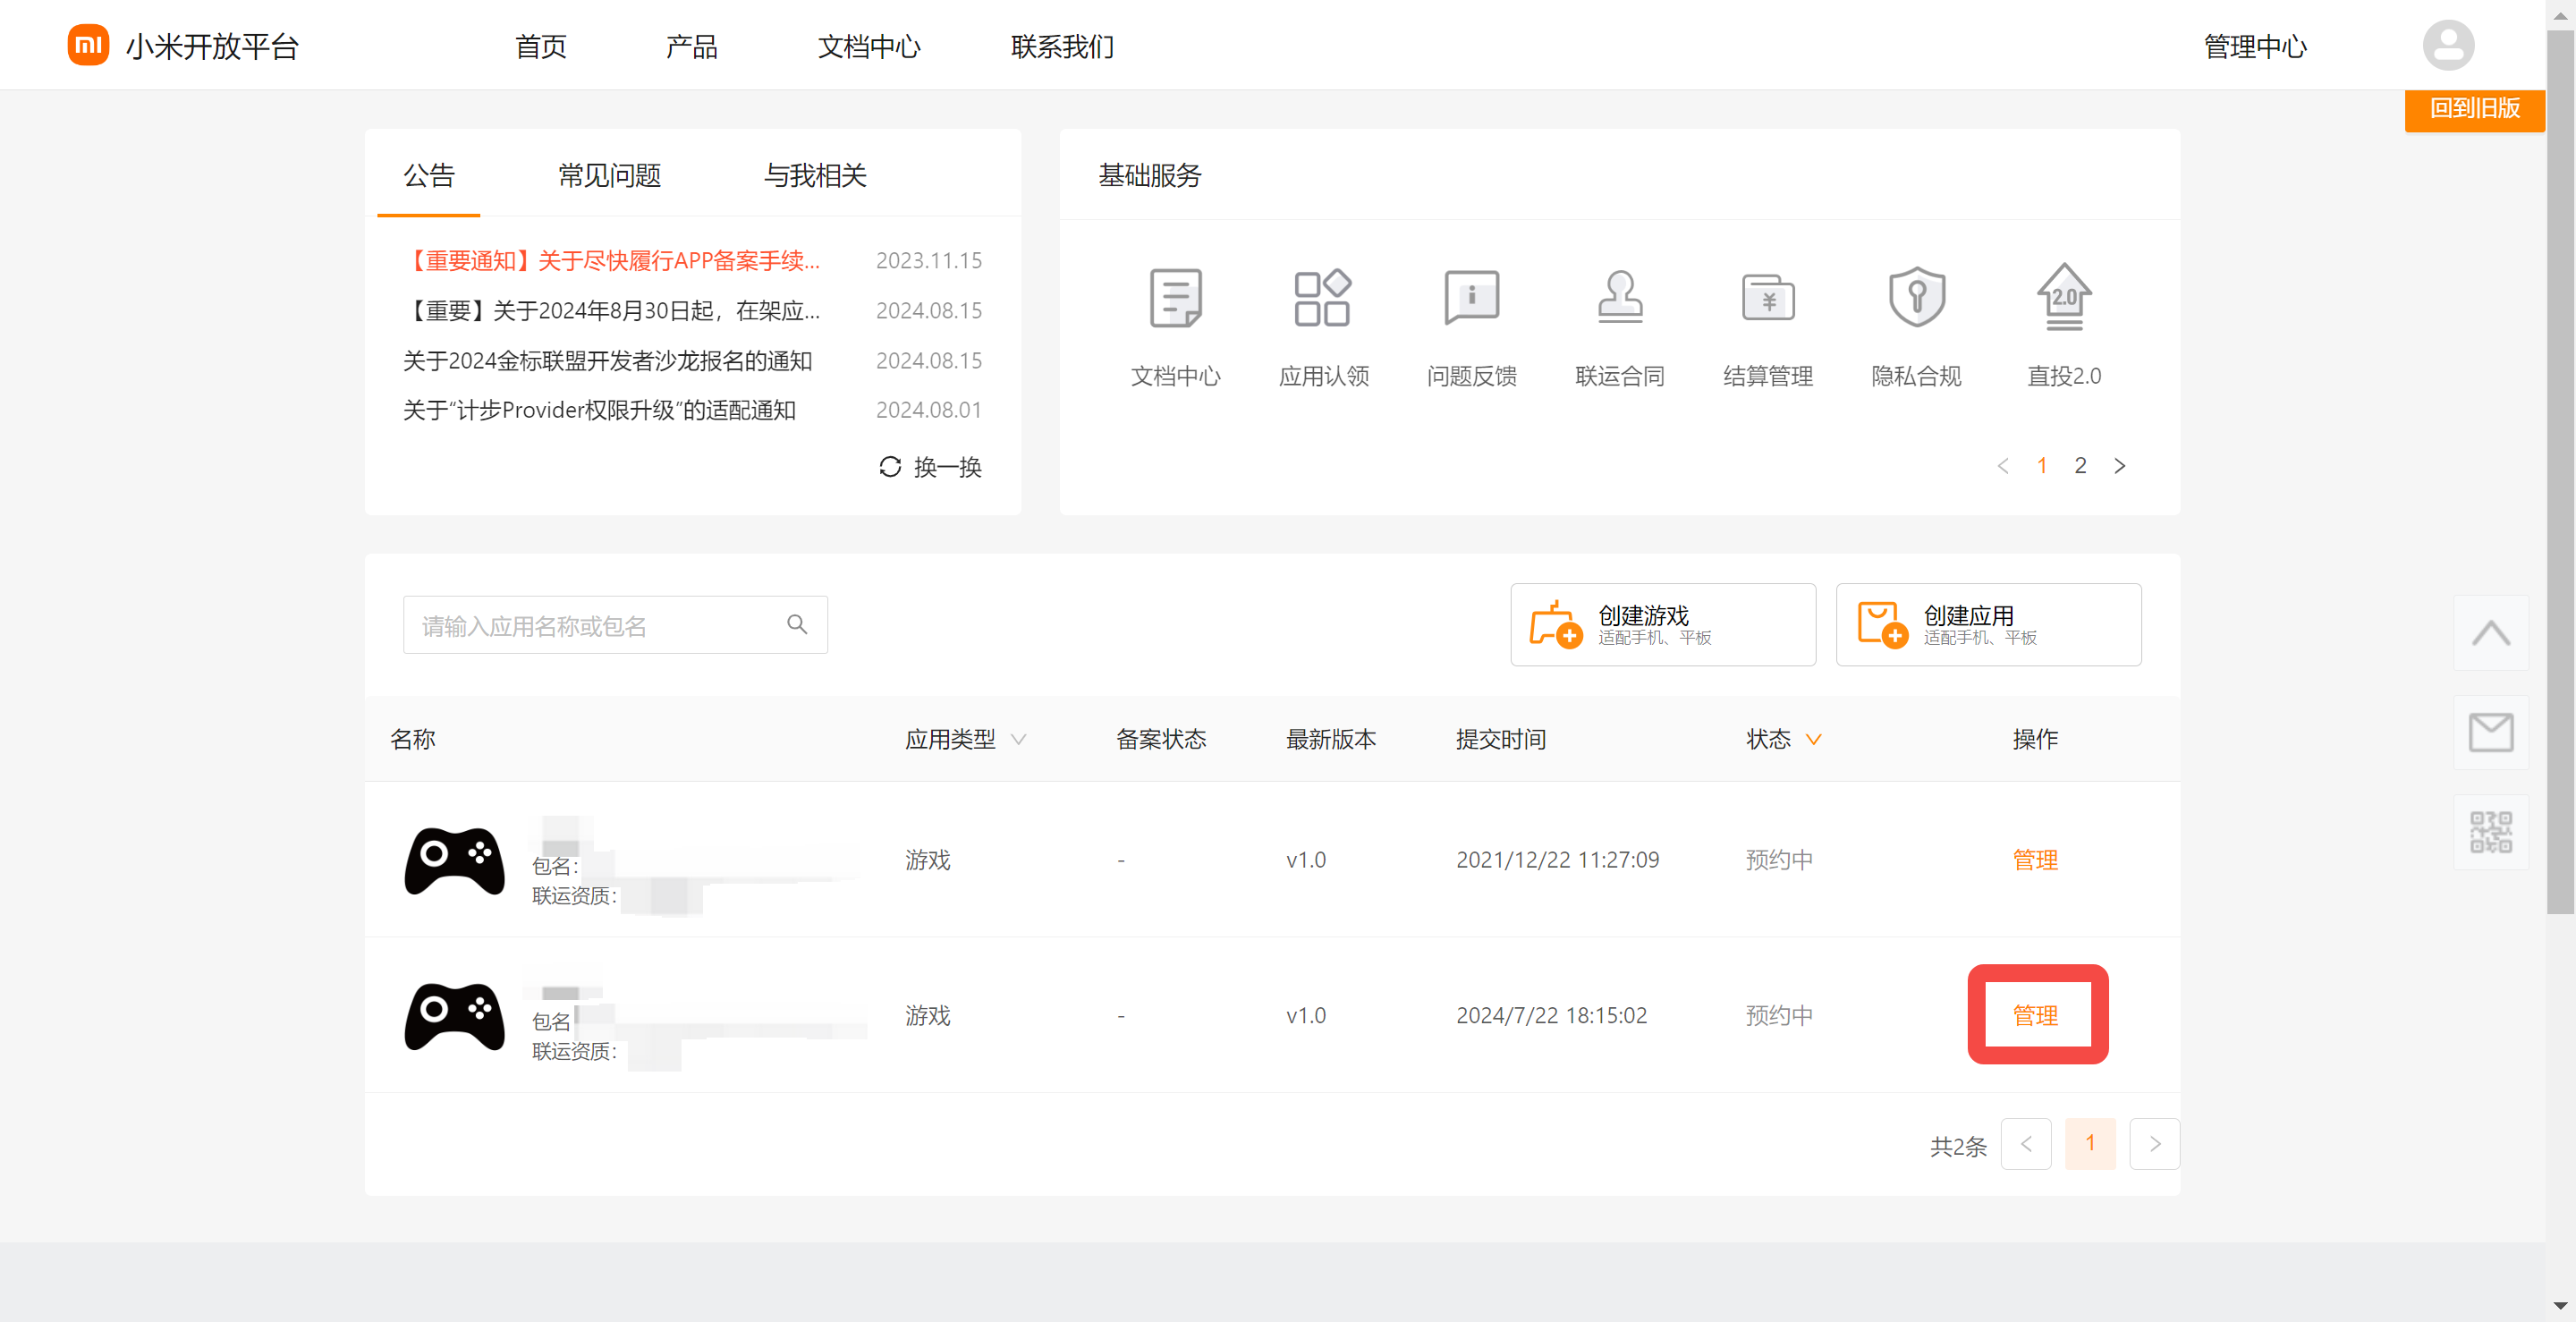Switch to the 与我相关 tab
This screenshot has width=2576, height=1322.
(815, 176)
